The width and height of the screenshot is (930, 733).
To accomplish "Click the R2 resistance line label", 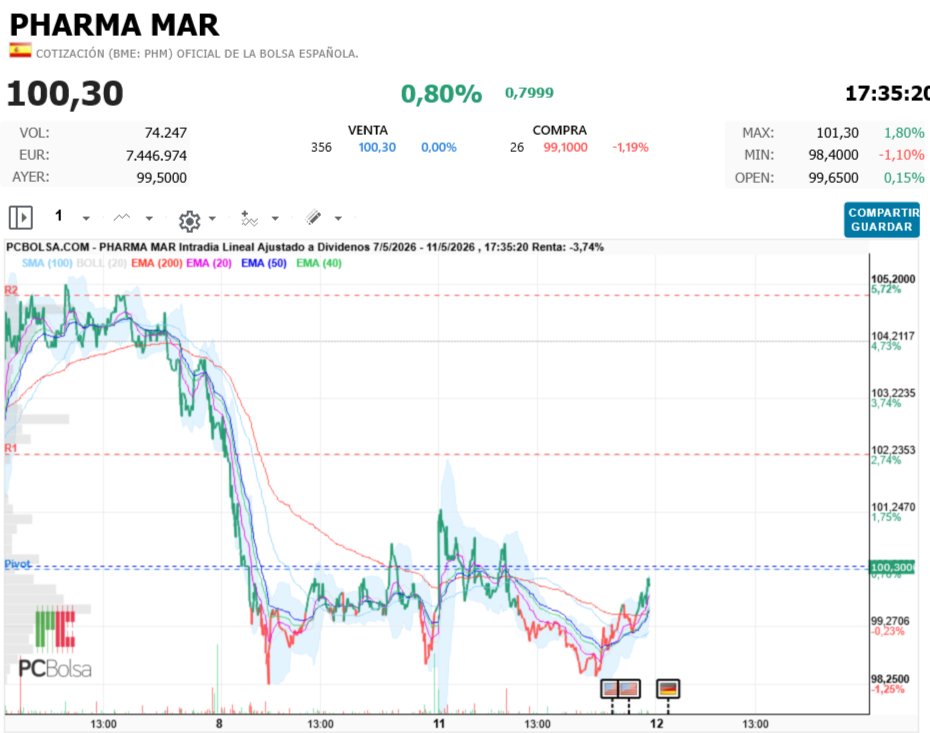I will coord(11,290).
